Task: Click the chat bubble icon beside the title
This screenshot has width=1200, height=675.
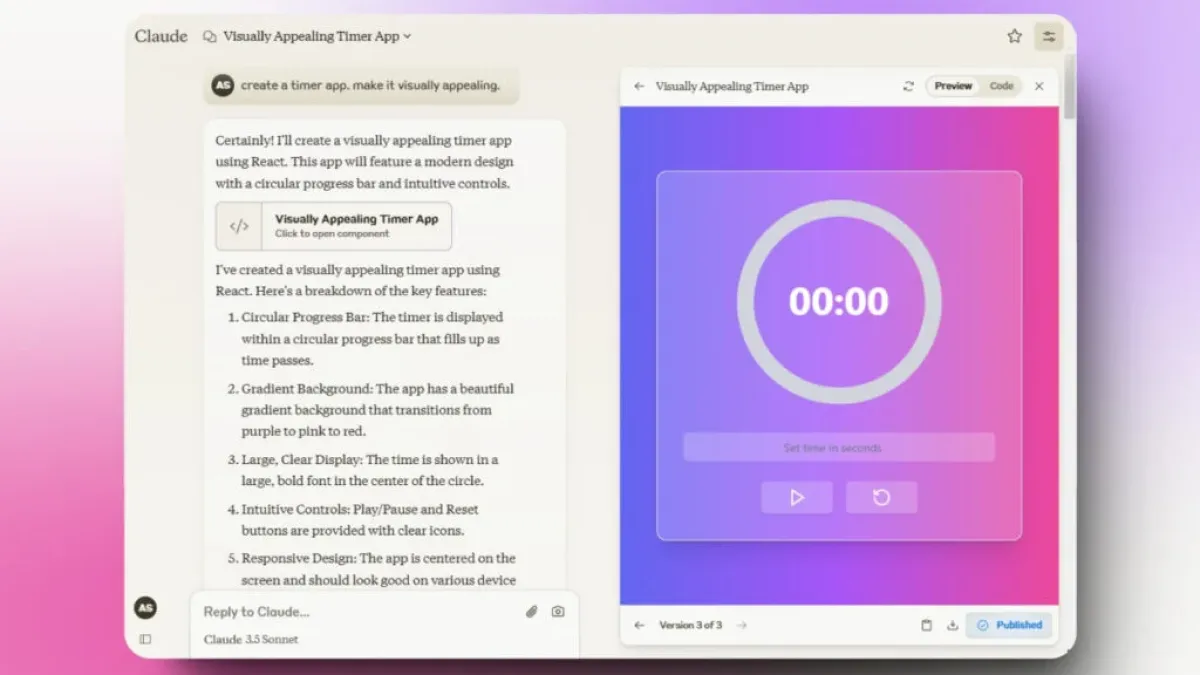Action: (x=209, y=36)
